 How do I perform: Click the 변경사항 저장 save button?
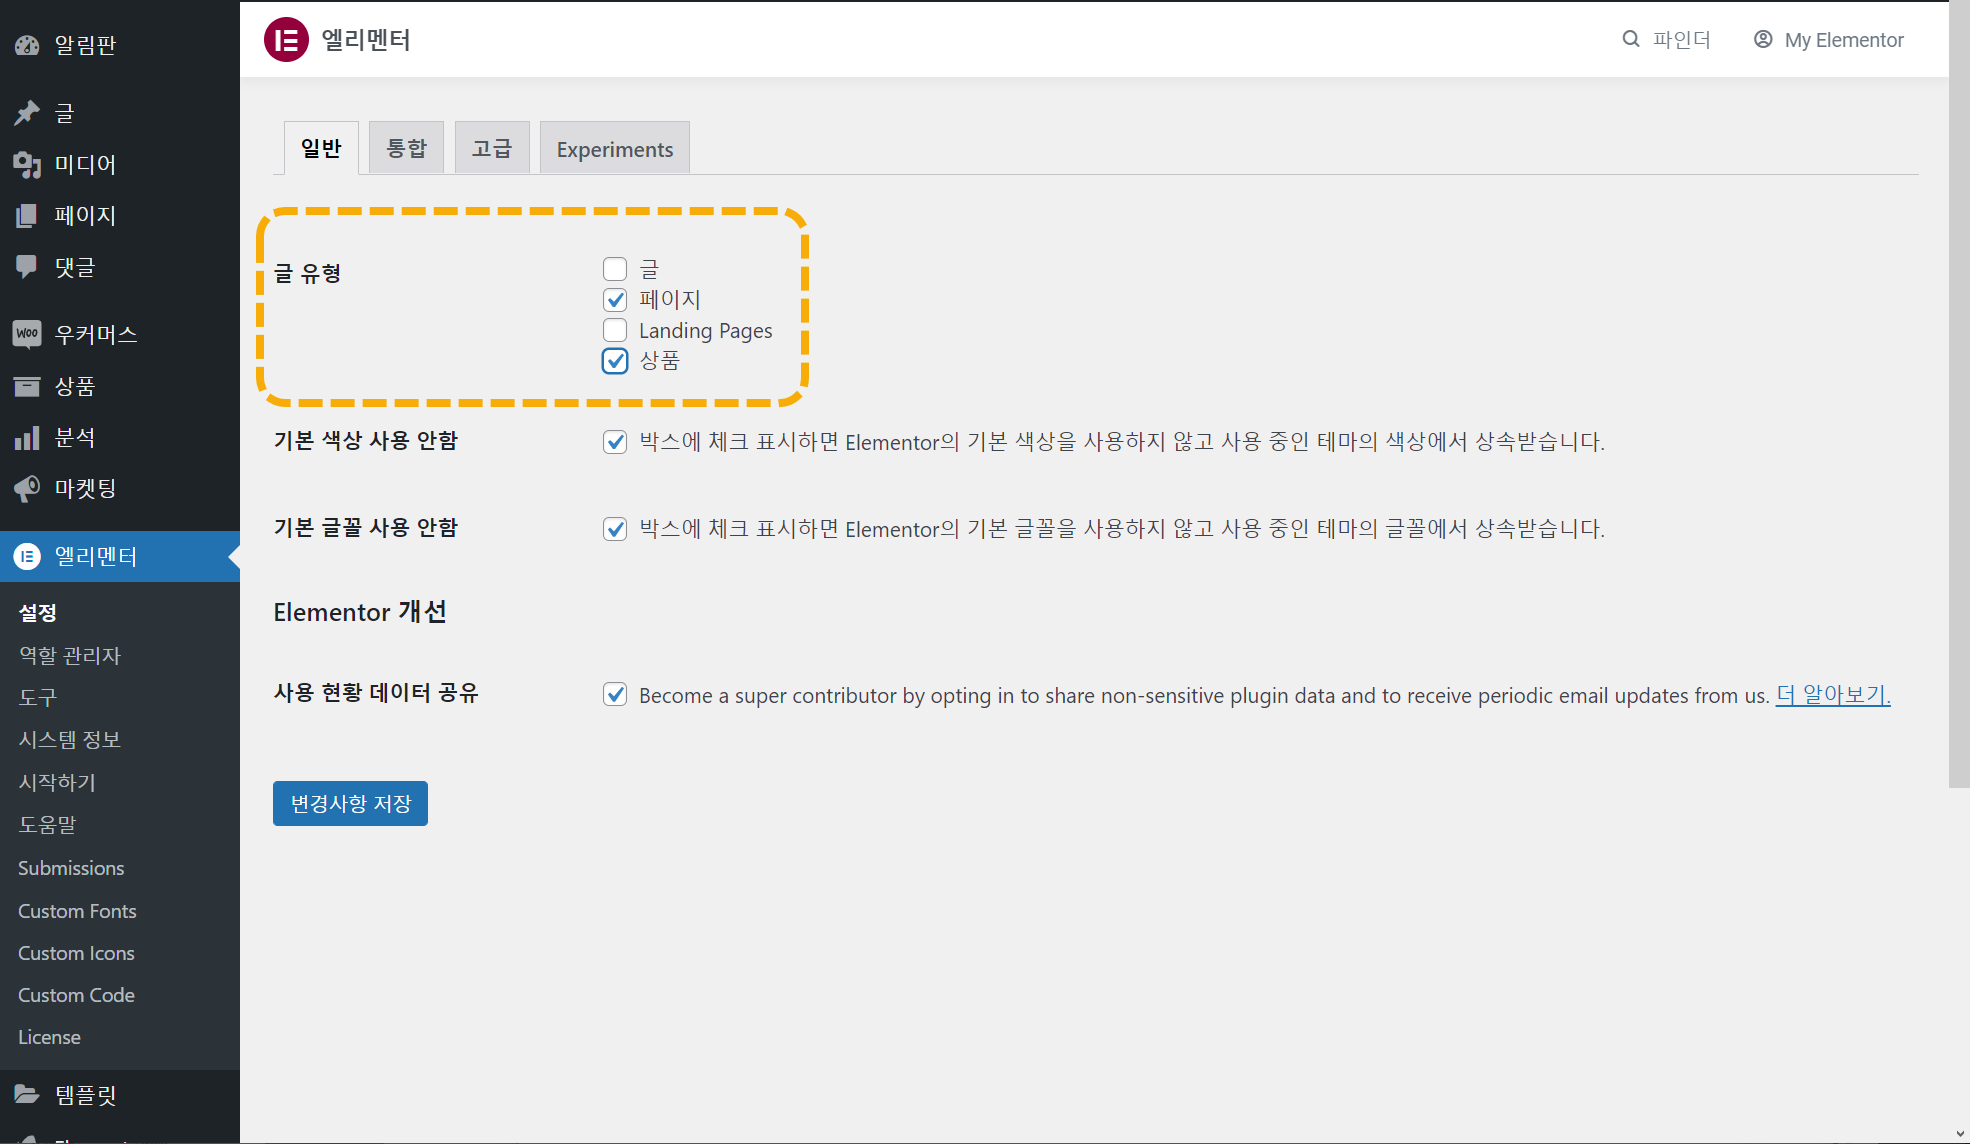349,803
